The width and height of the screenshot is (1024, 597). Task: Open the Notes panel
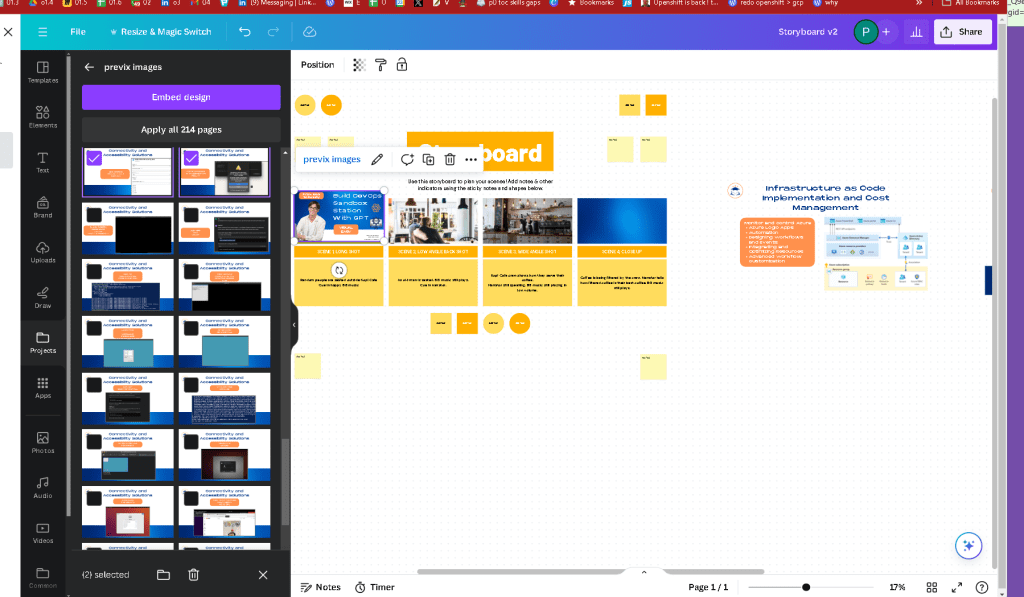tap(321, 587)
